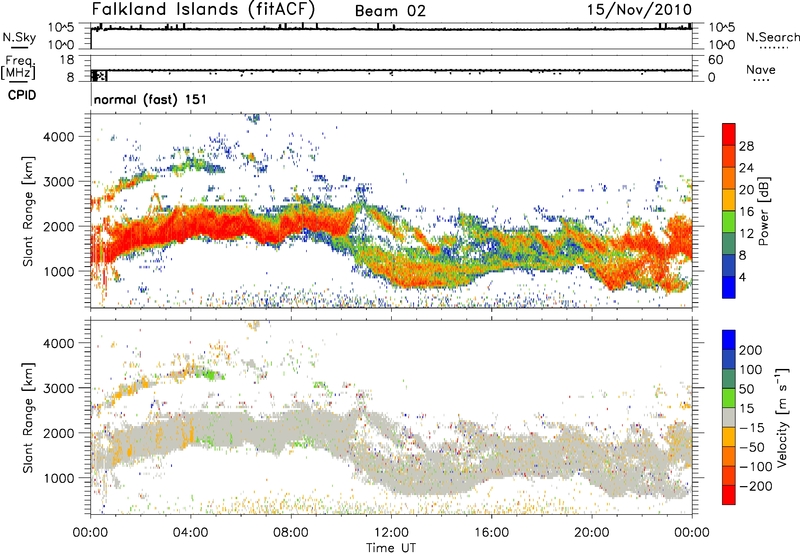This screenshot has width=800, height=554.
Task: Click the 'Slant Range [km]' label of the Velocity panel
Action: coord(28,418)
